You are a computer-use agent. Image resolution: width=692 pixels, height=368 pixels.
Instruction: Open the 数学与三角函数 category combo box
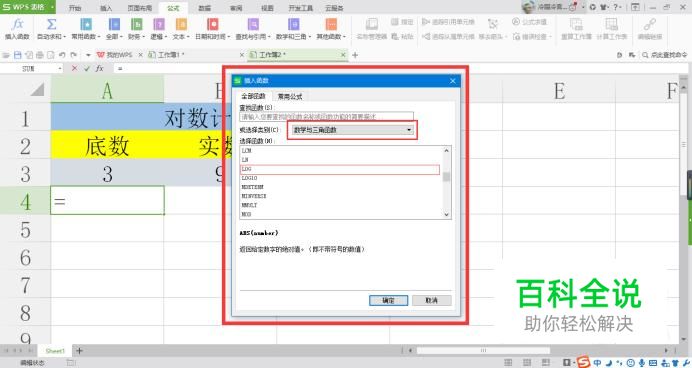[x=352, y=130]
